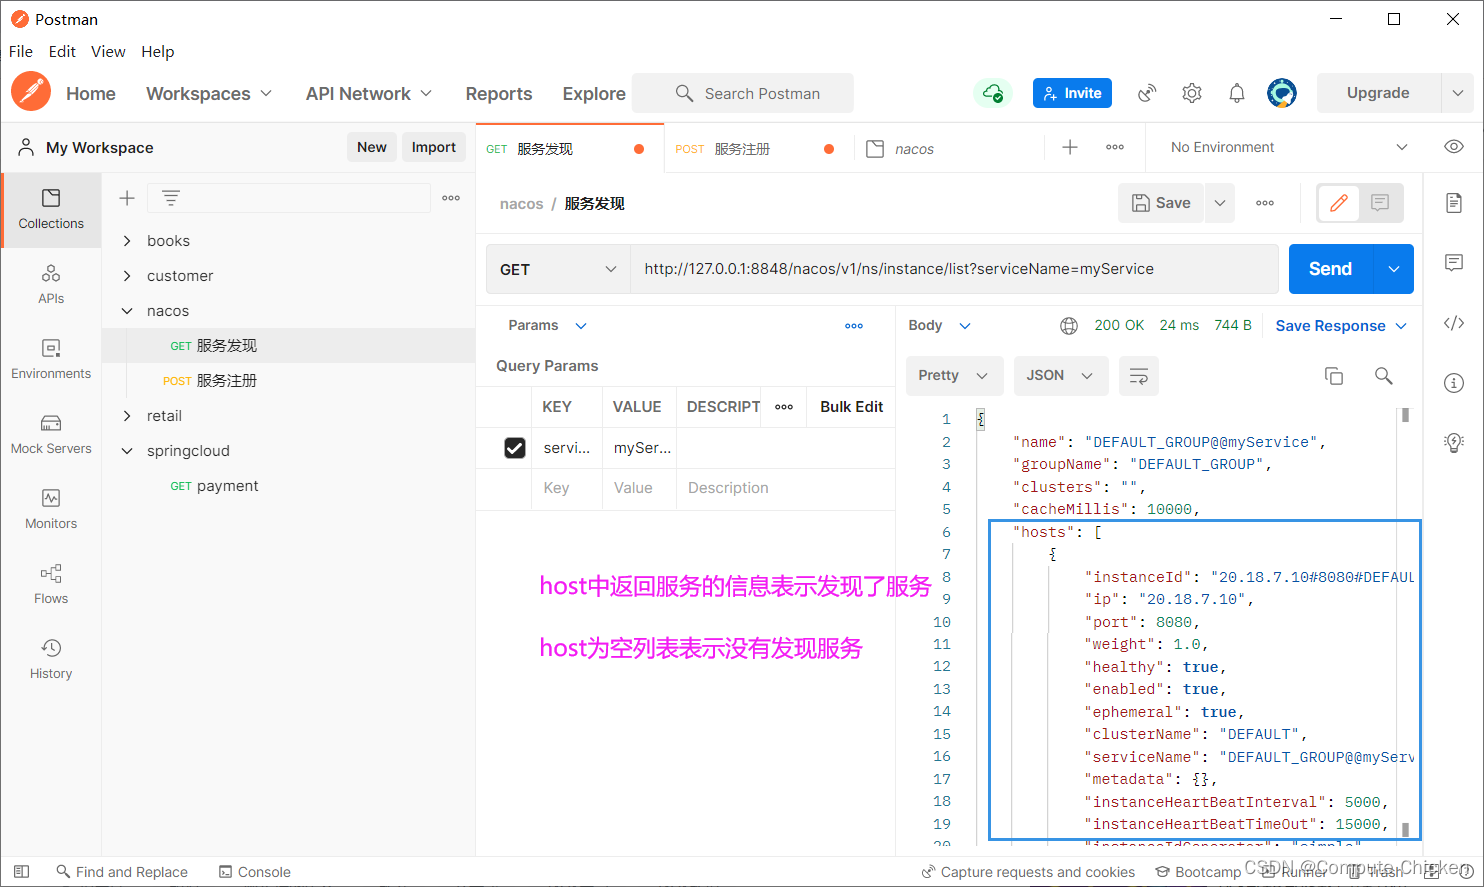This screenshot has height=887, width=1484.
Task: Open tab overflow options menu
Action: point(1115,147)
